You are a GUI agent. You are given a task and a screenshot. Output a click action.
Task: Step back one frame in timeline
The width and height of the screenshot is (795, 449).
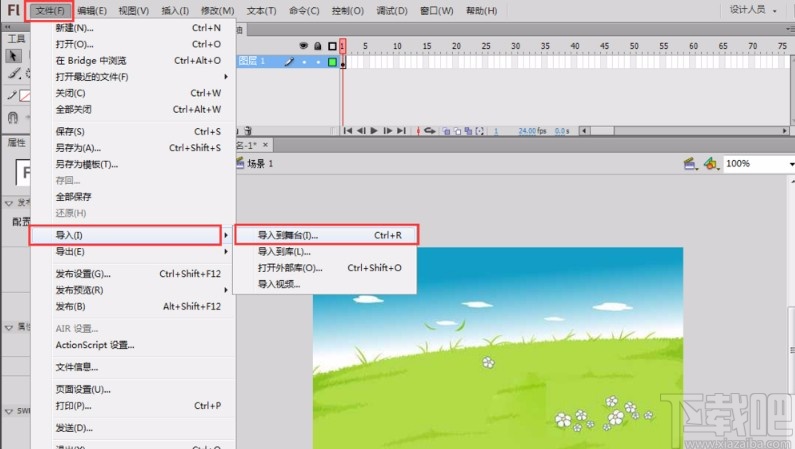tap(360, 131)
